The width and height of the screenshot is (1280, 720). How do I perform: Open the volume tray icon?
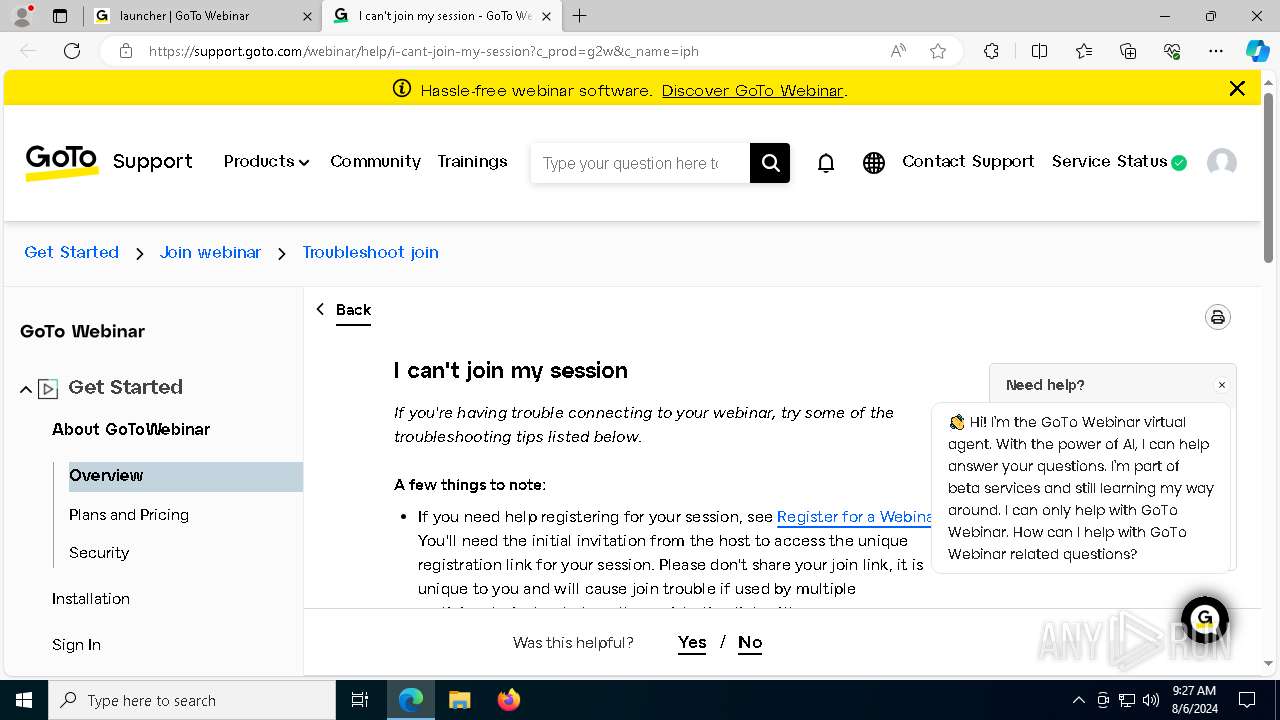coord(1151,700)
